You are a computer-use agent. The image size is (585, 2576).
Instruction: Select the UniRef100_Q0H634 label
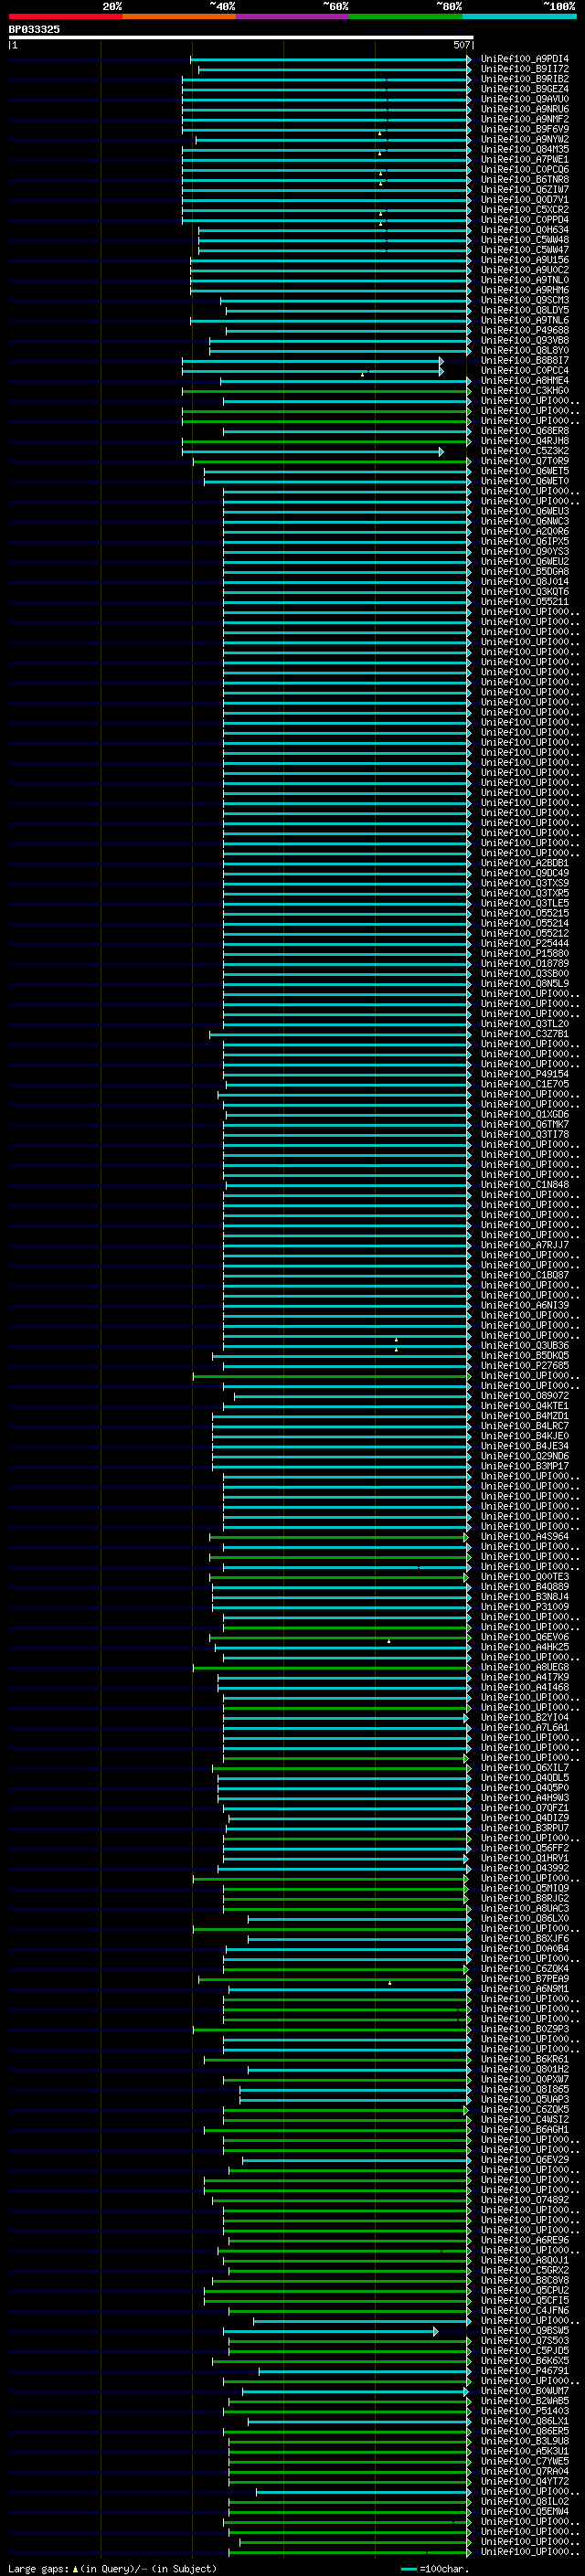[x=525, y=230]
